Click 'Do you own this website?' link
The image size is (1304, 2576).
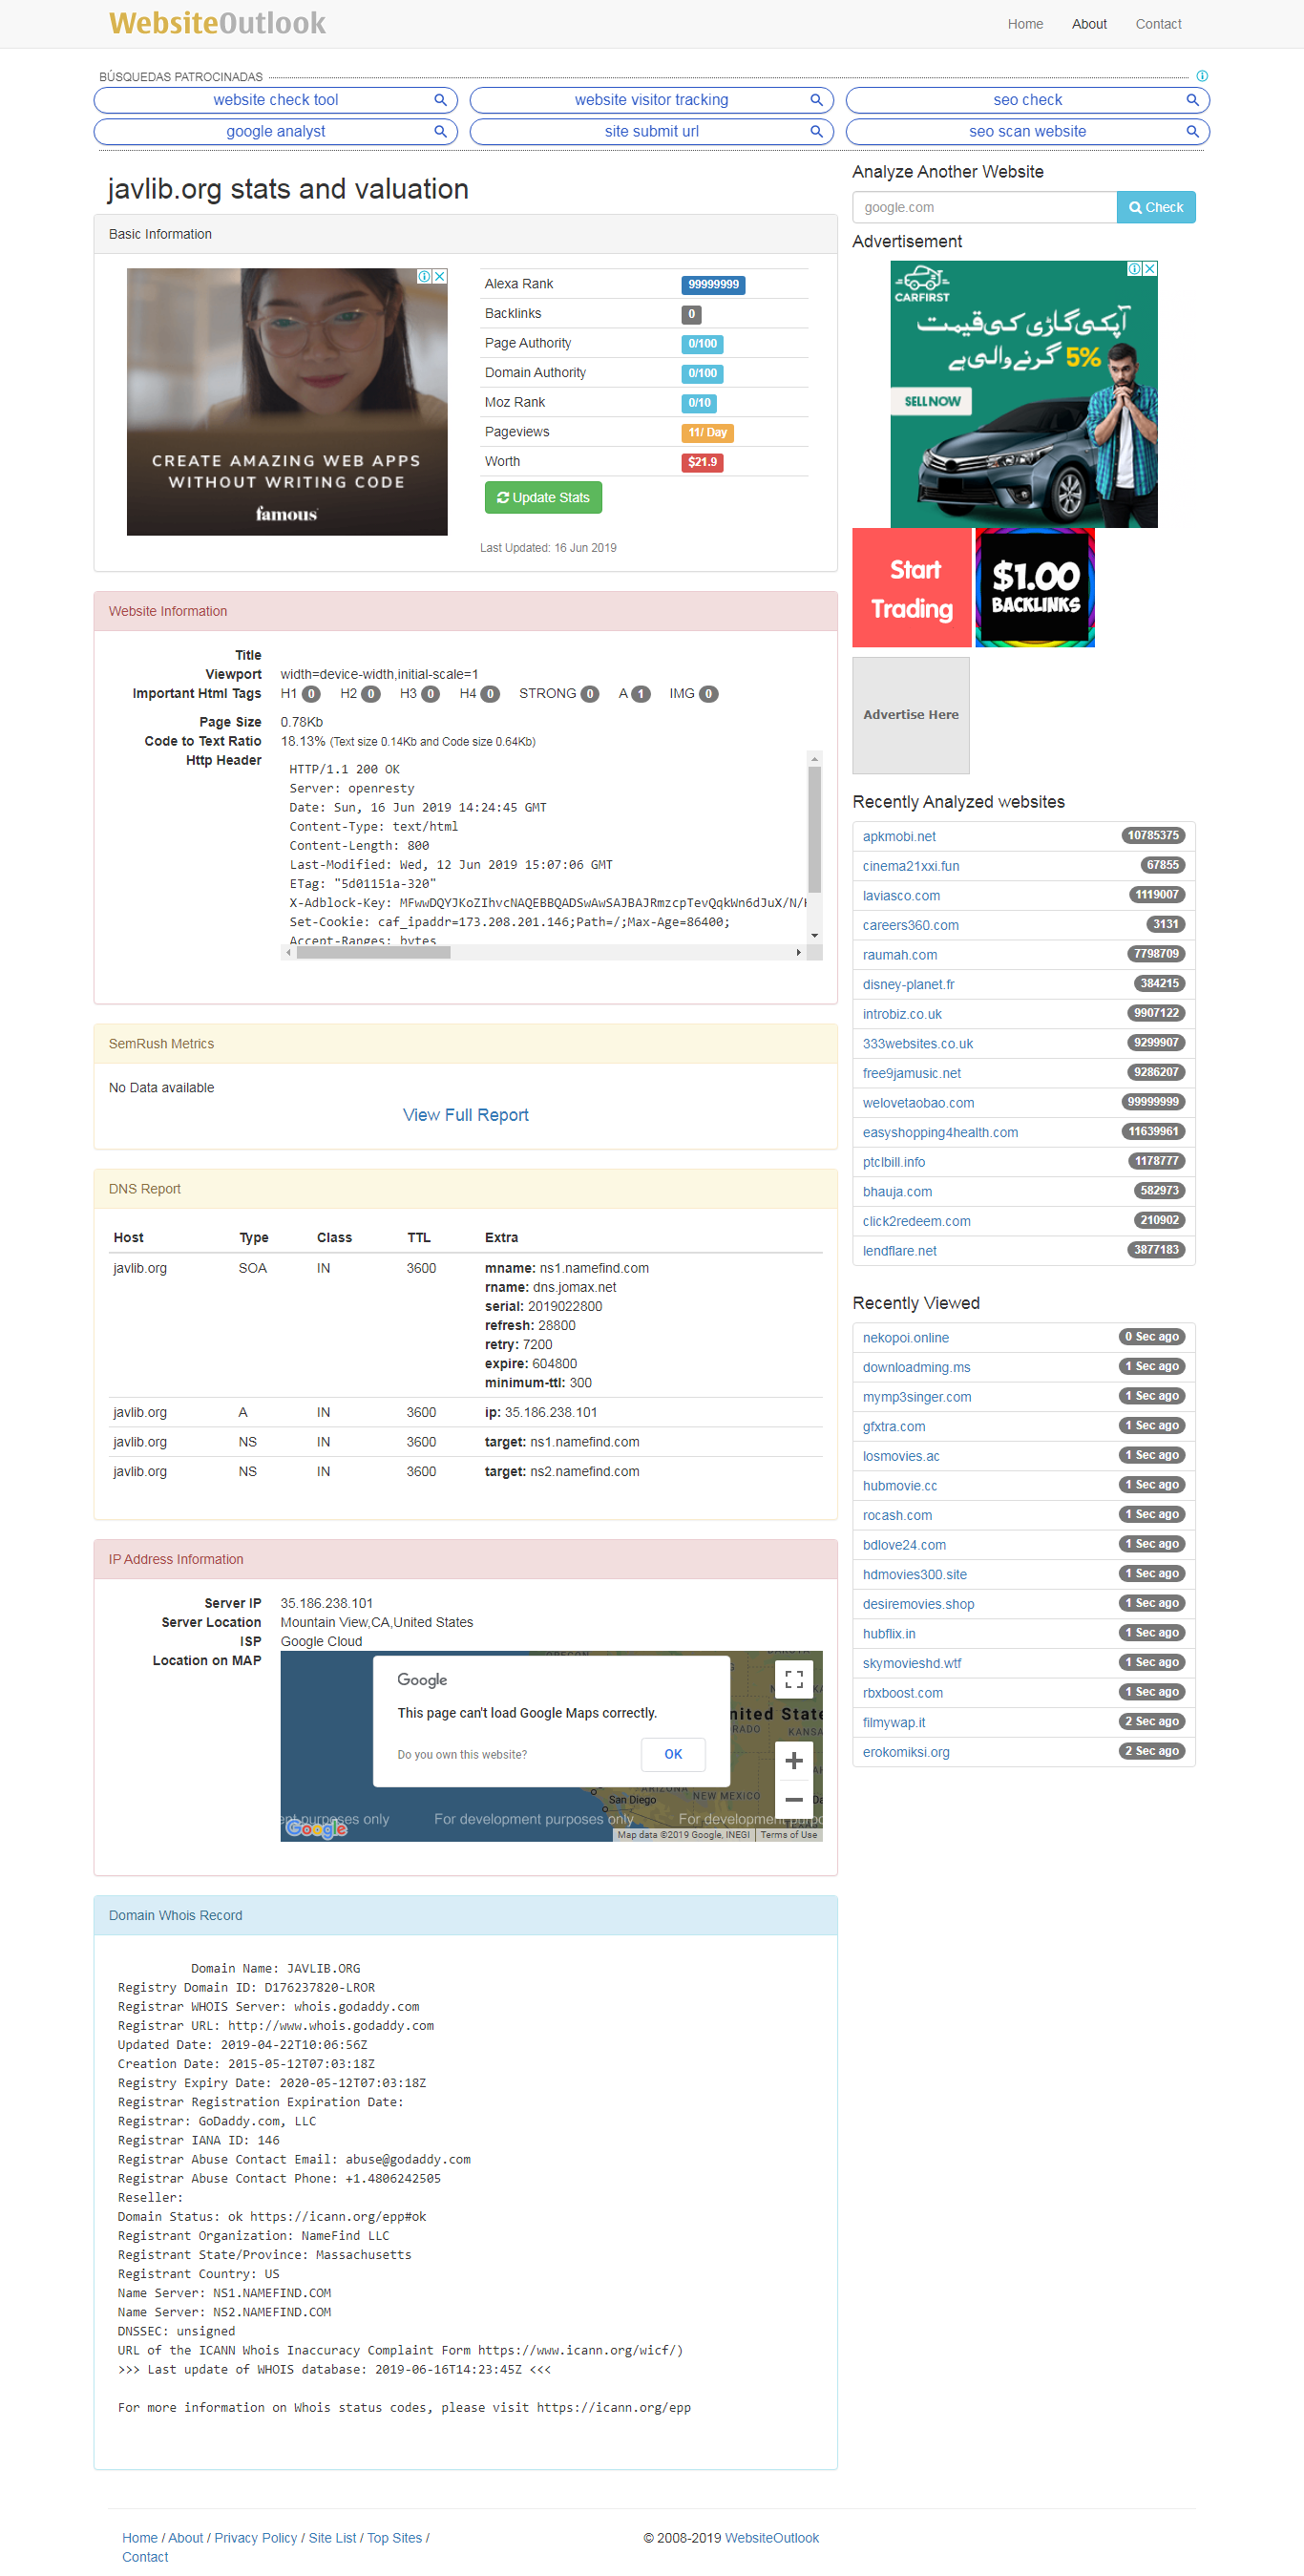click(462, 1754)
